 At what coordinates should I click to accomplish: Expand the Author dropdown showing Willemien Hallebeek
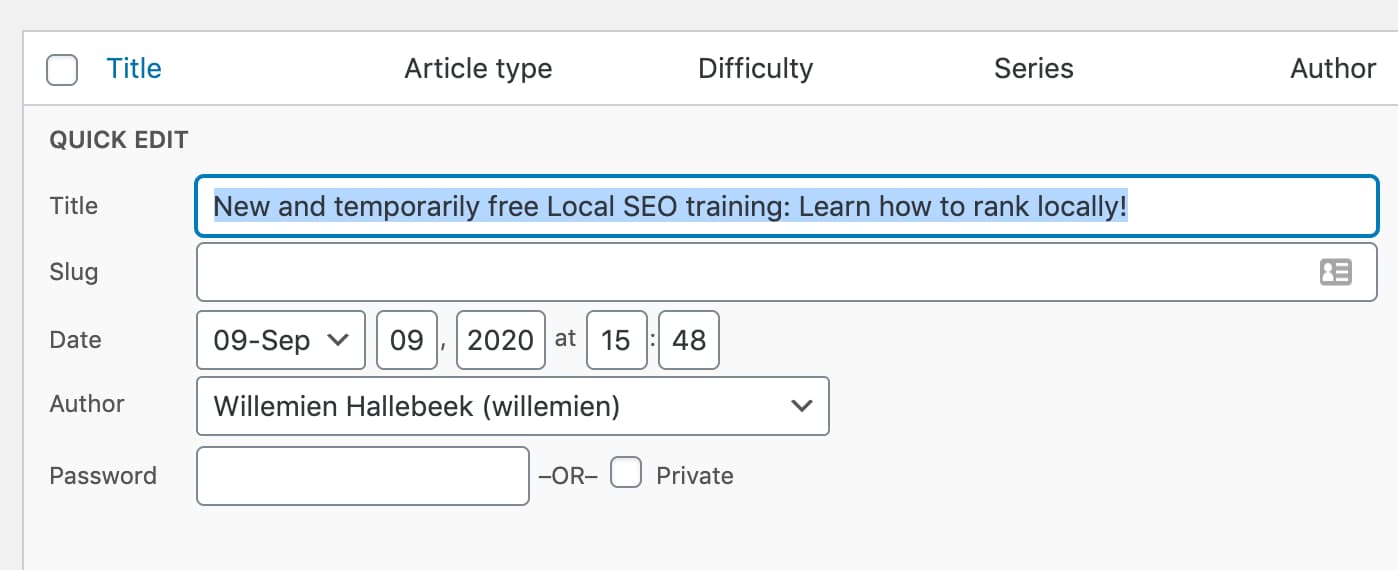tap(512, 406)
